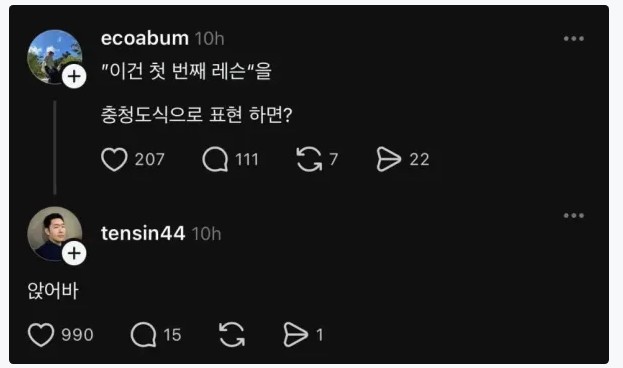
Task: Open the post text about 충청도식으로 표현
Action: pyautogui.click(x=197, y=115)
